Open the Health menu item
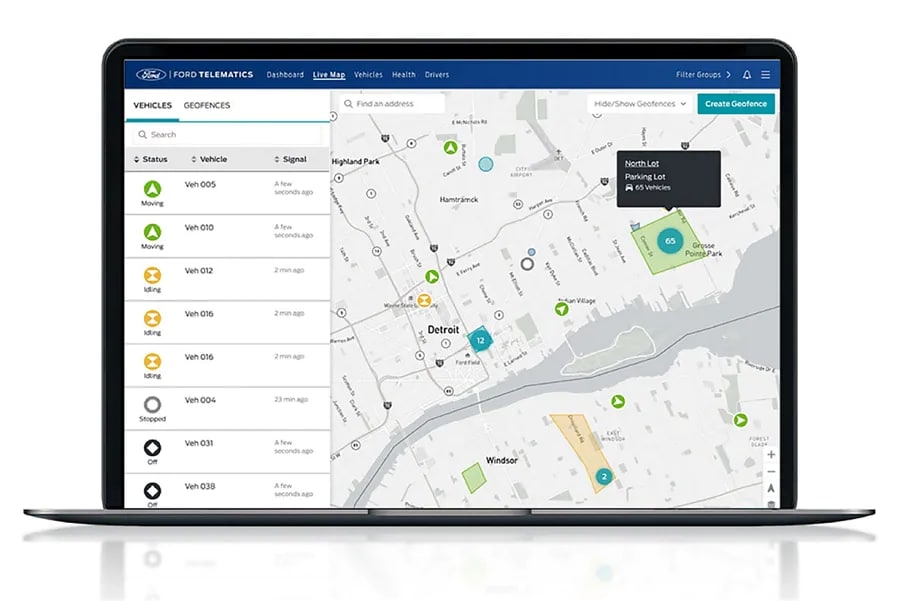This screenshot has width=900, height=601. click(x=403, y=75)
